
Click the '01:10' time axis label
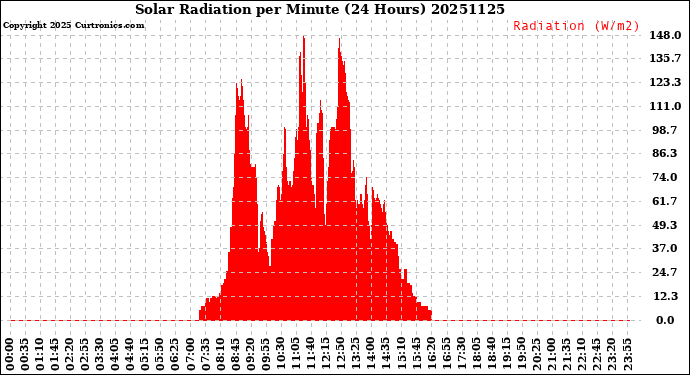(x=40, y=355)
